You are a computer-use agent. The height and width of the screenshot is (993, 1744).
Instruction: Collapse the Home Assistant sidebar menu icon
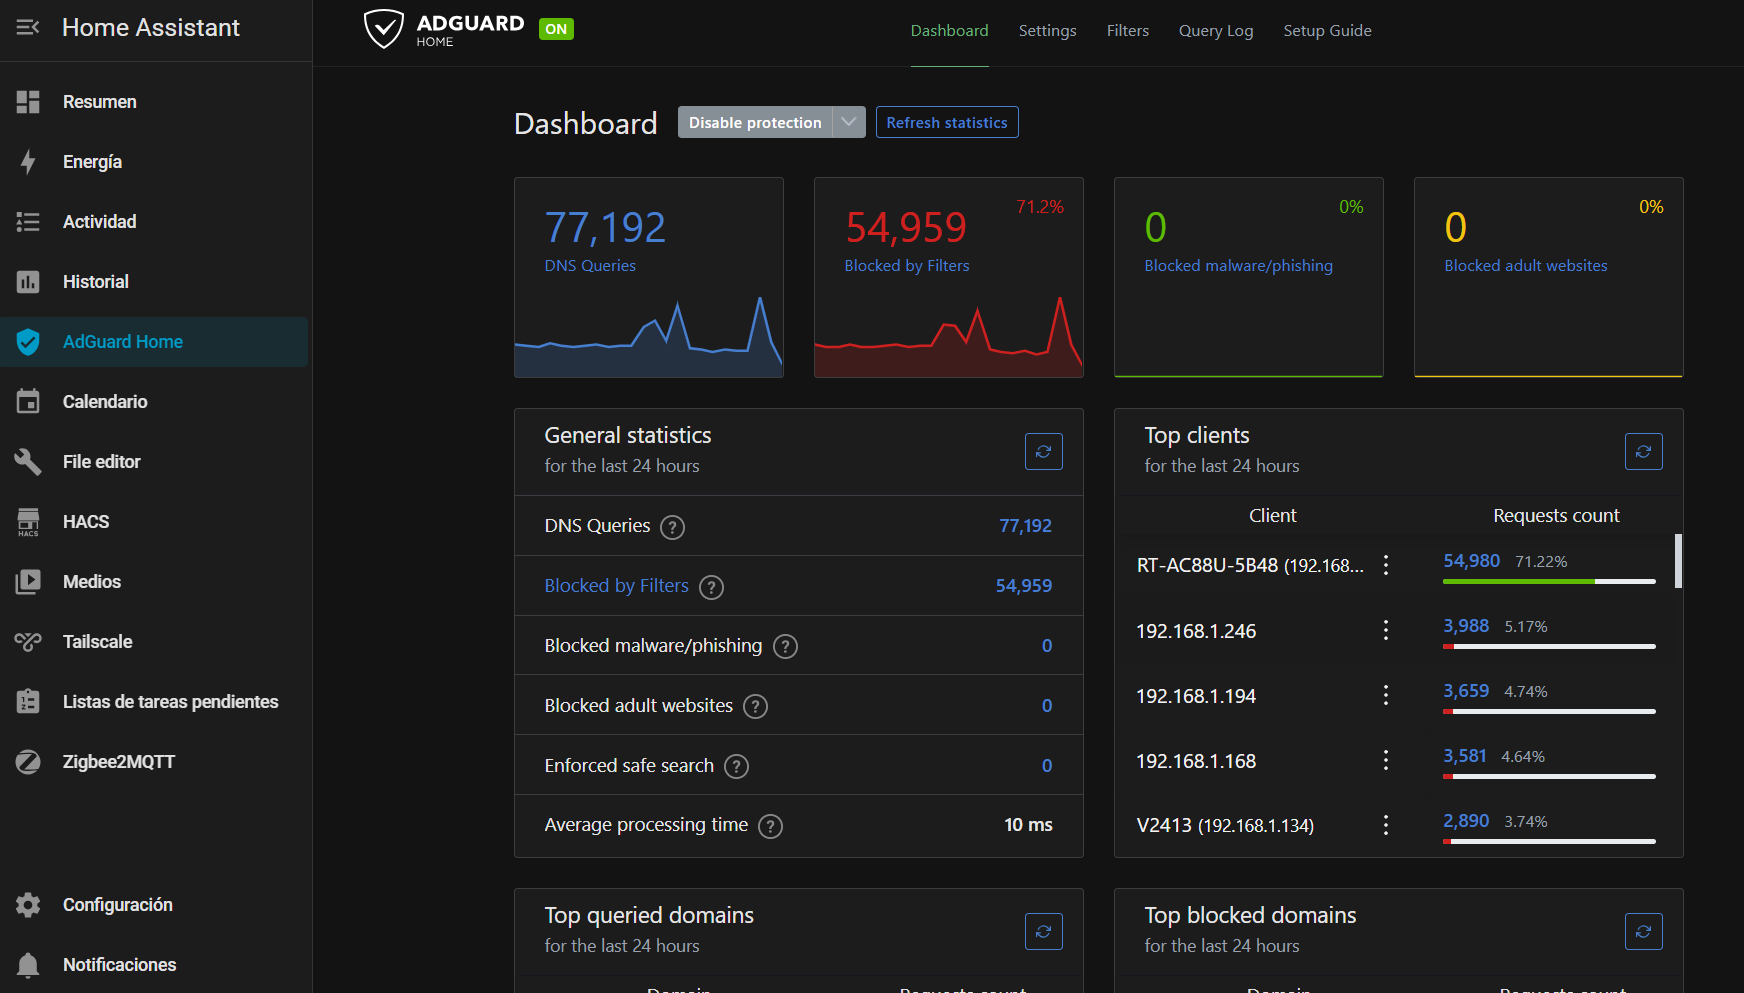click(28, 28)
